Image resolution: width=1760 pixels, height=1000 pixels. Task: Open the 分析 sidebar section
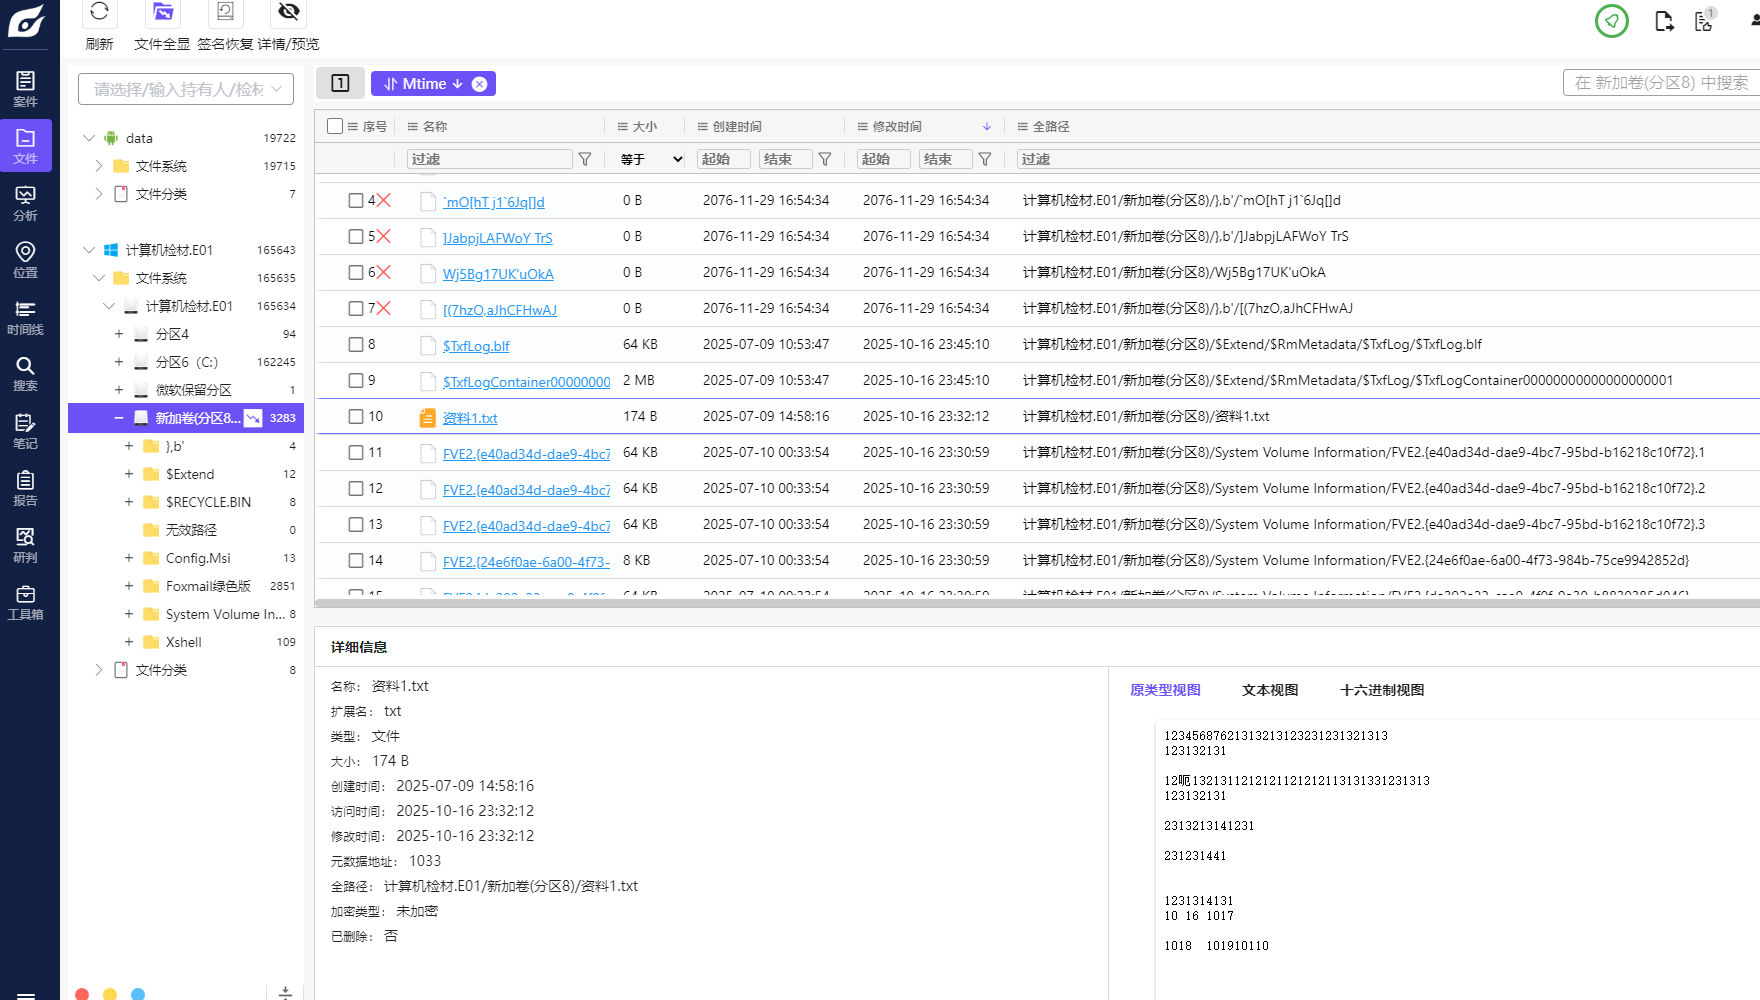click(x=25, y=203)
